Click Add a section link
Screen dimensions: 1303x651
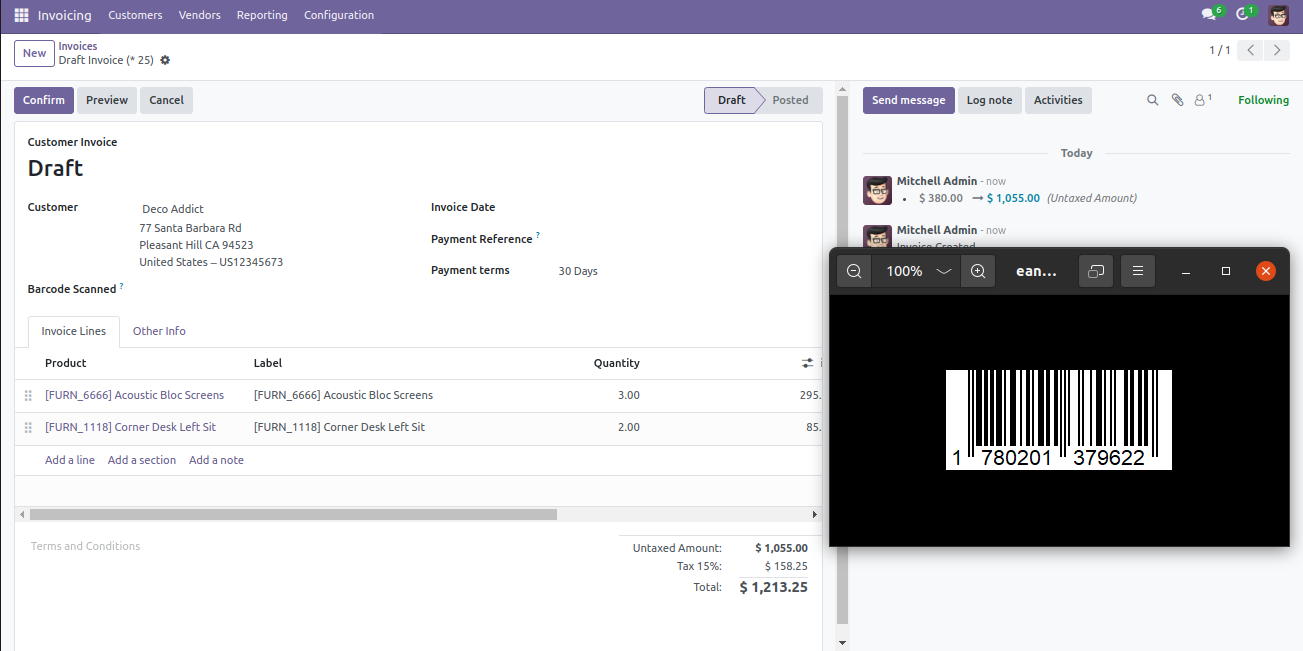[x=142, y=460]
